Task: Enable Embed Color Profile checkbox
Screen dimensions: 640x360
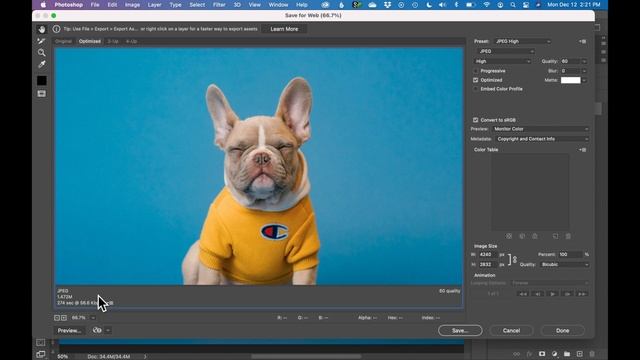Action: click(476, 89)
